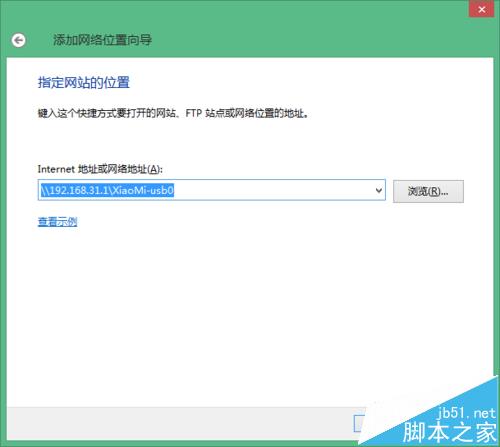Image resolution: width=500 pixels, height=447 pixels.
Task: Close the Add Network Location wizard
Action: [x=481, y=9]
